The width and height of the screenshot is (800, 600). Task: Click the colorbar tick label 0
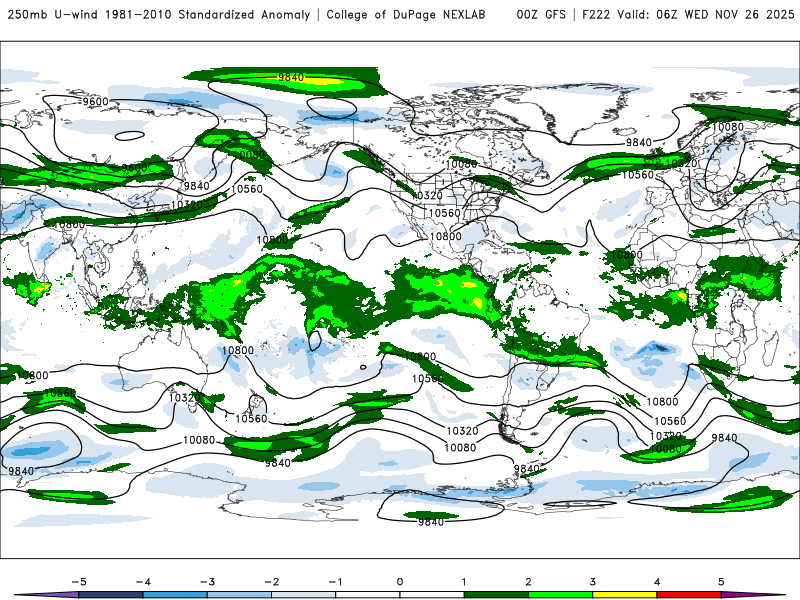(400, 582)
